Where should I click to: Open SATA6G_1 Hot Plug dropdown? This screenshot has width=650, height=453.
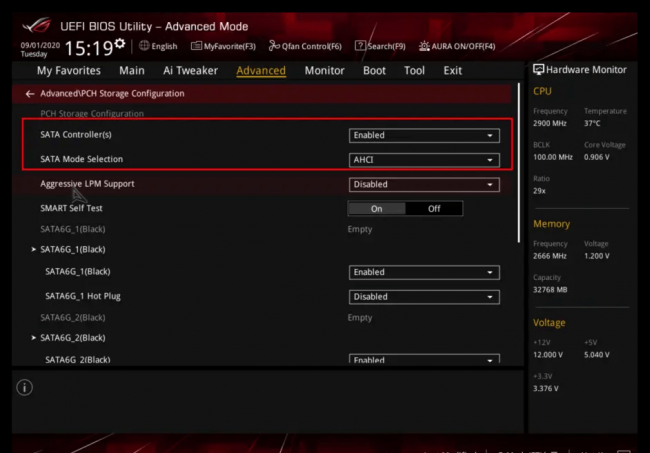pyautogui.click(x=424, y=297)
